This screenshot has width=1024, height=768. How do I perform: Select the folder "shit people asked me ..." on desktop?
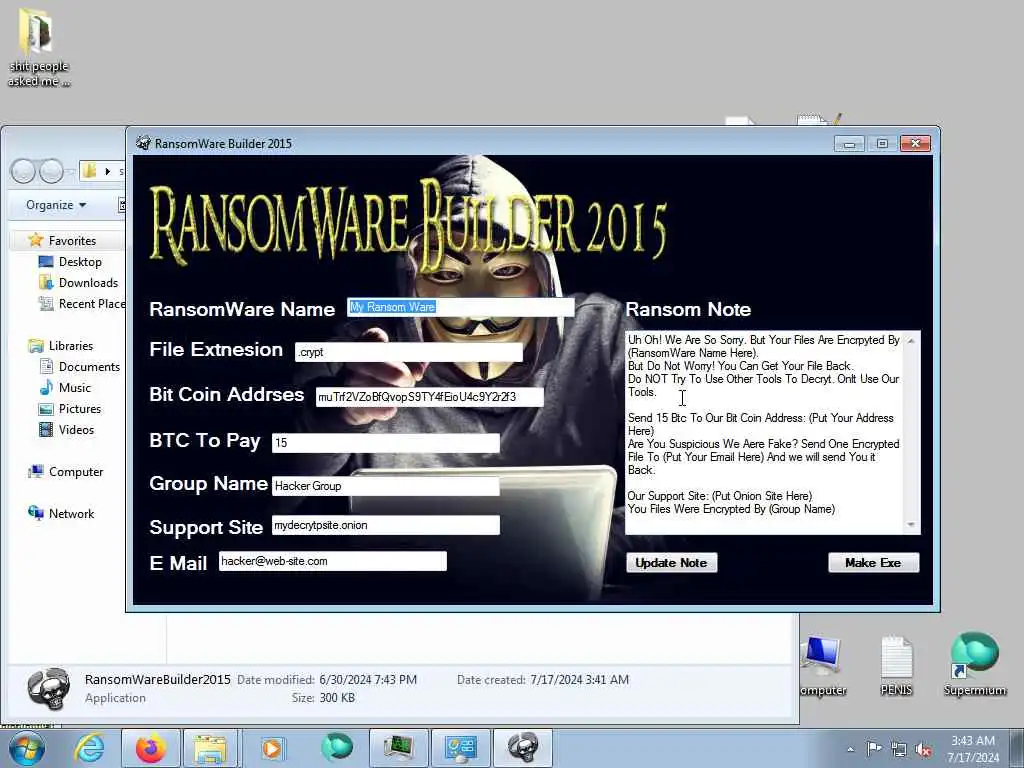(x=39, y=48)
